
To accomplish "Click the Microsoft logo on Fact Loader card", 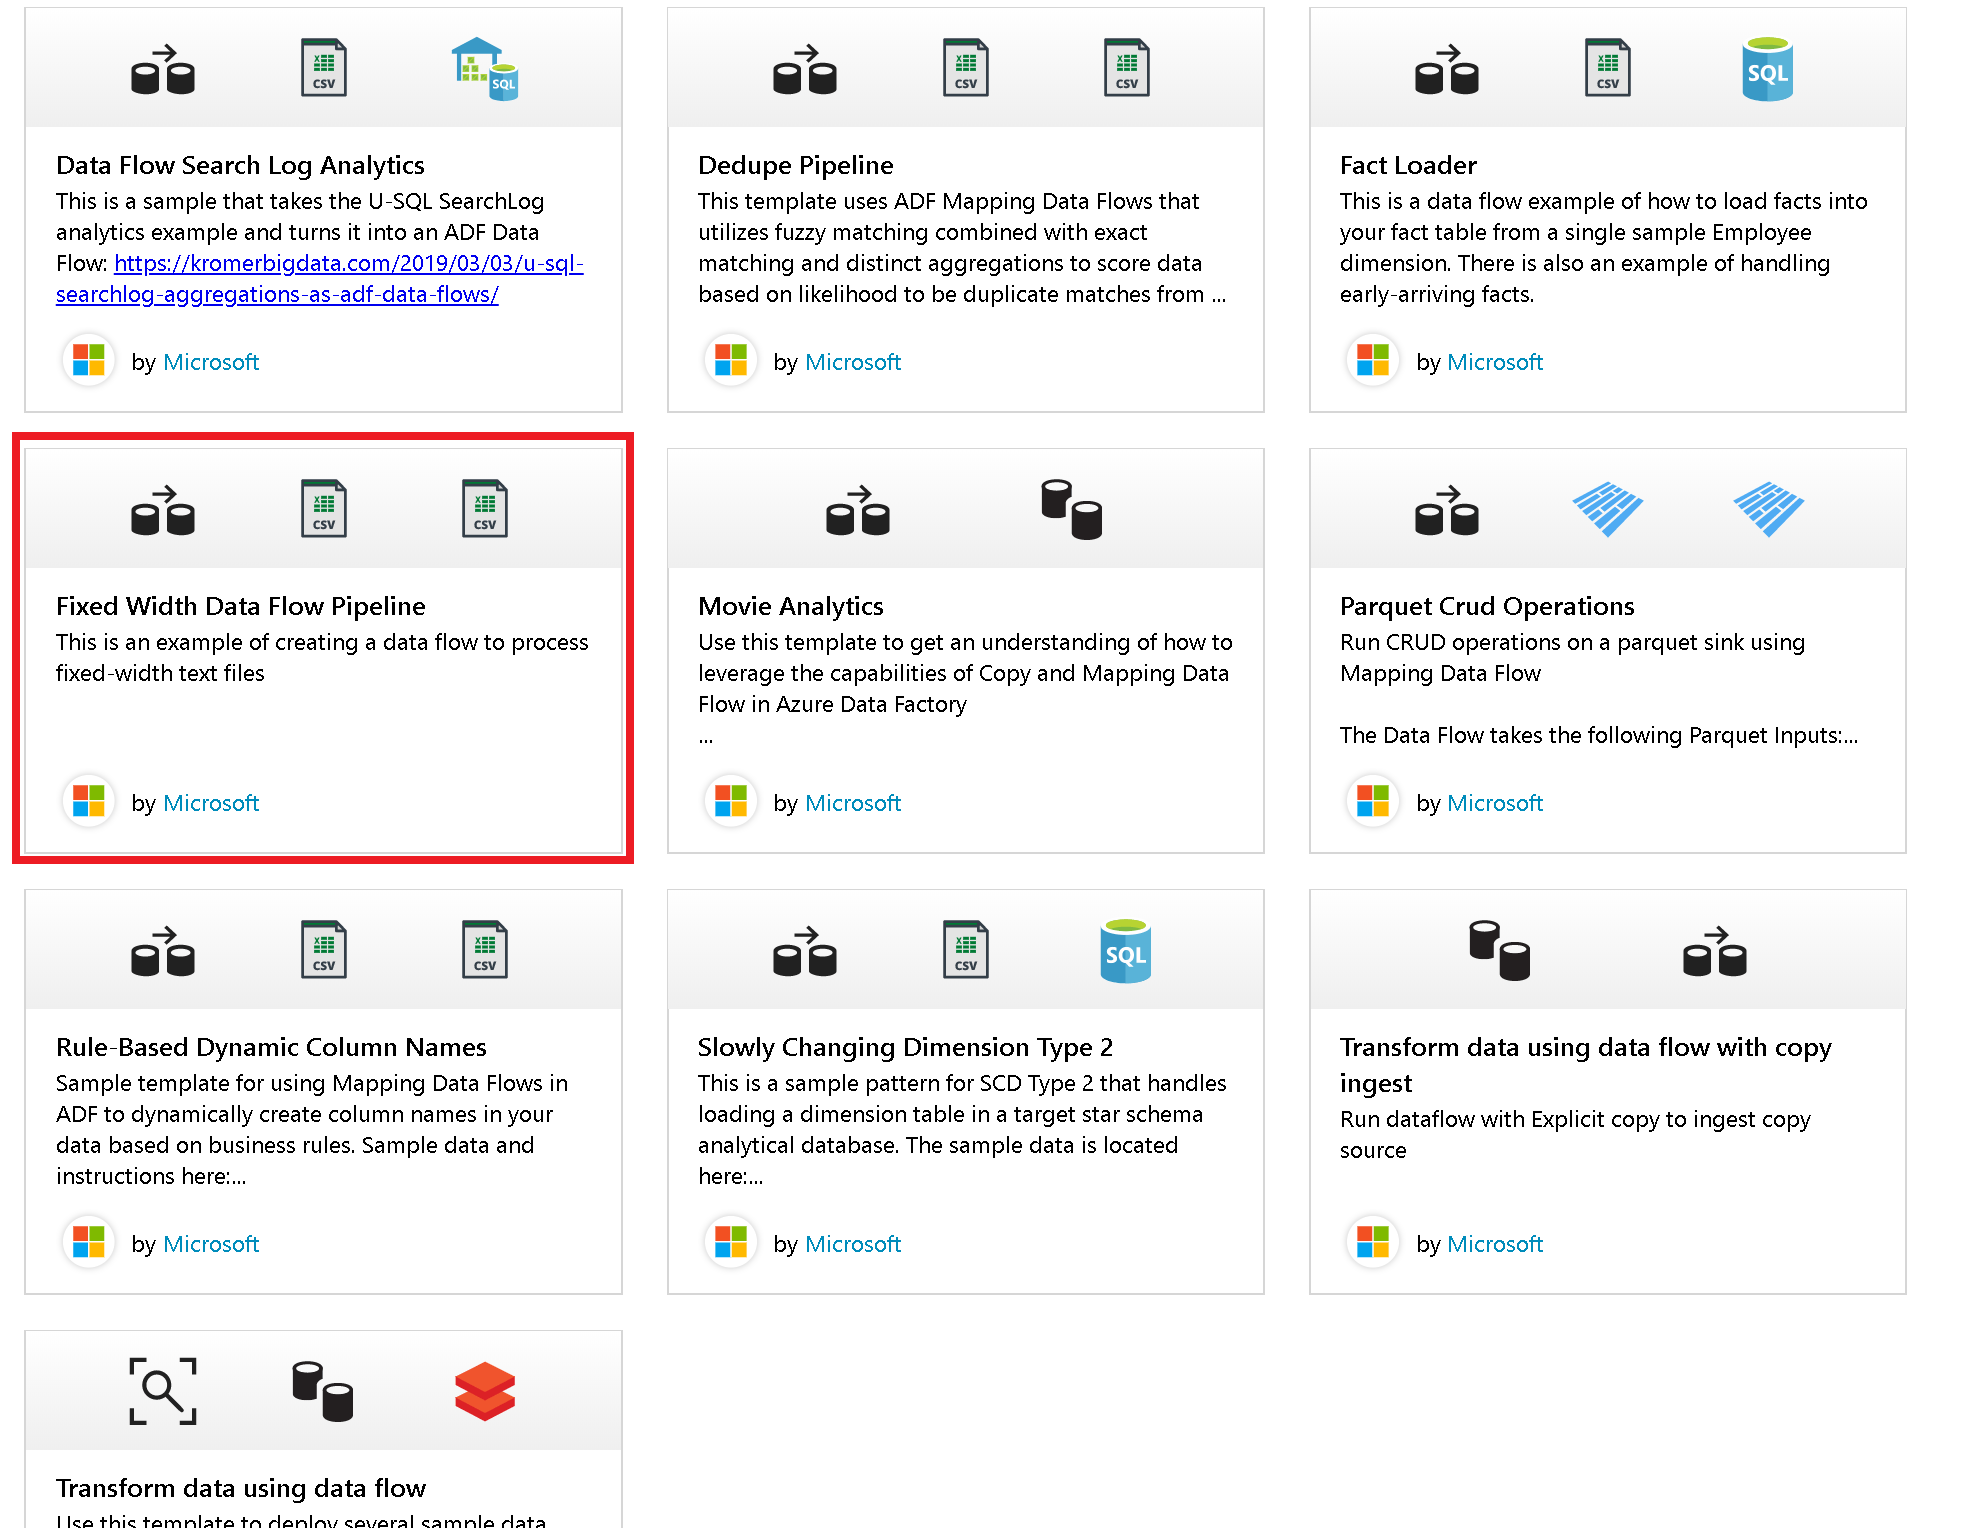I will click(1373, 360).
